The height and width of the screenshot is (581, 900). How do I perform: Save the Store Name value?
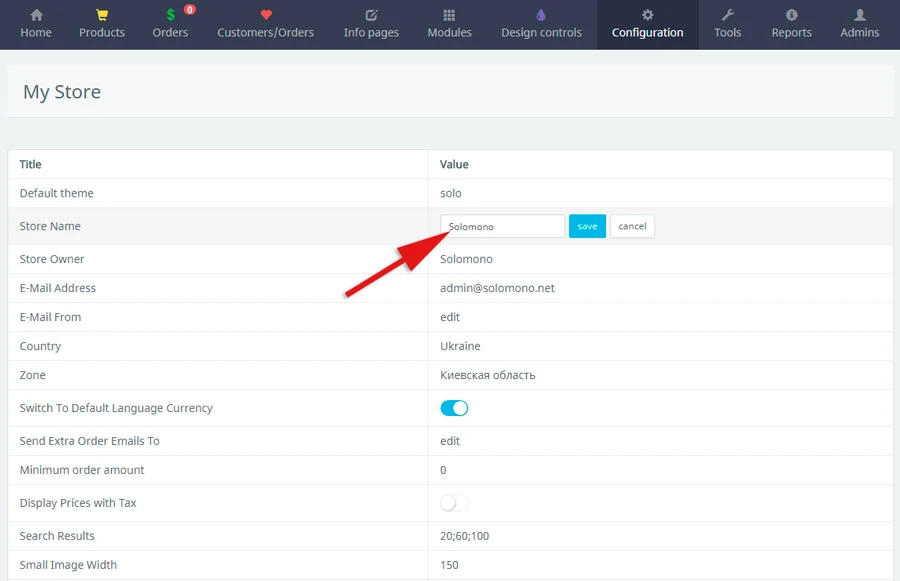(x=587, y=226)
